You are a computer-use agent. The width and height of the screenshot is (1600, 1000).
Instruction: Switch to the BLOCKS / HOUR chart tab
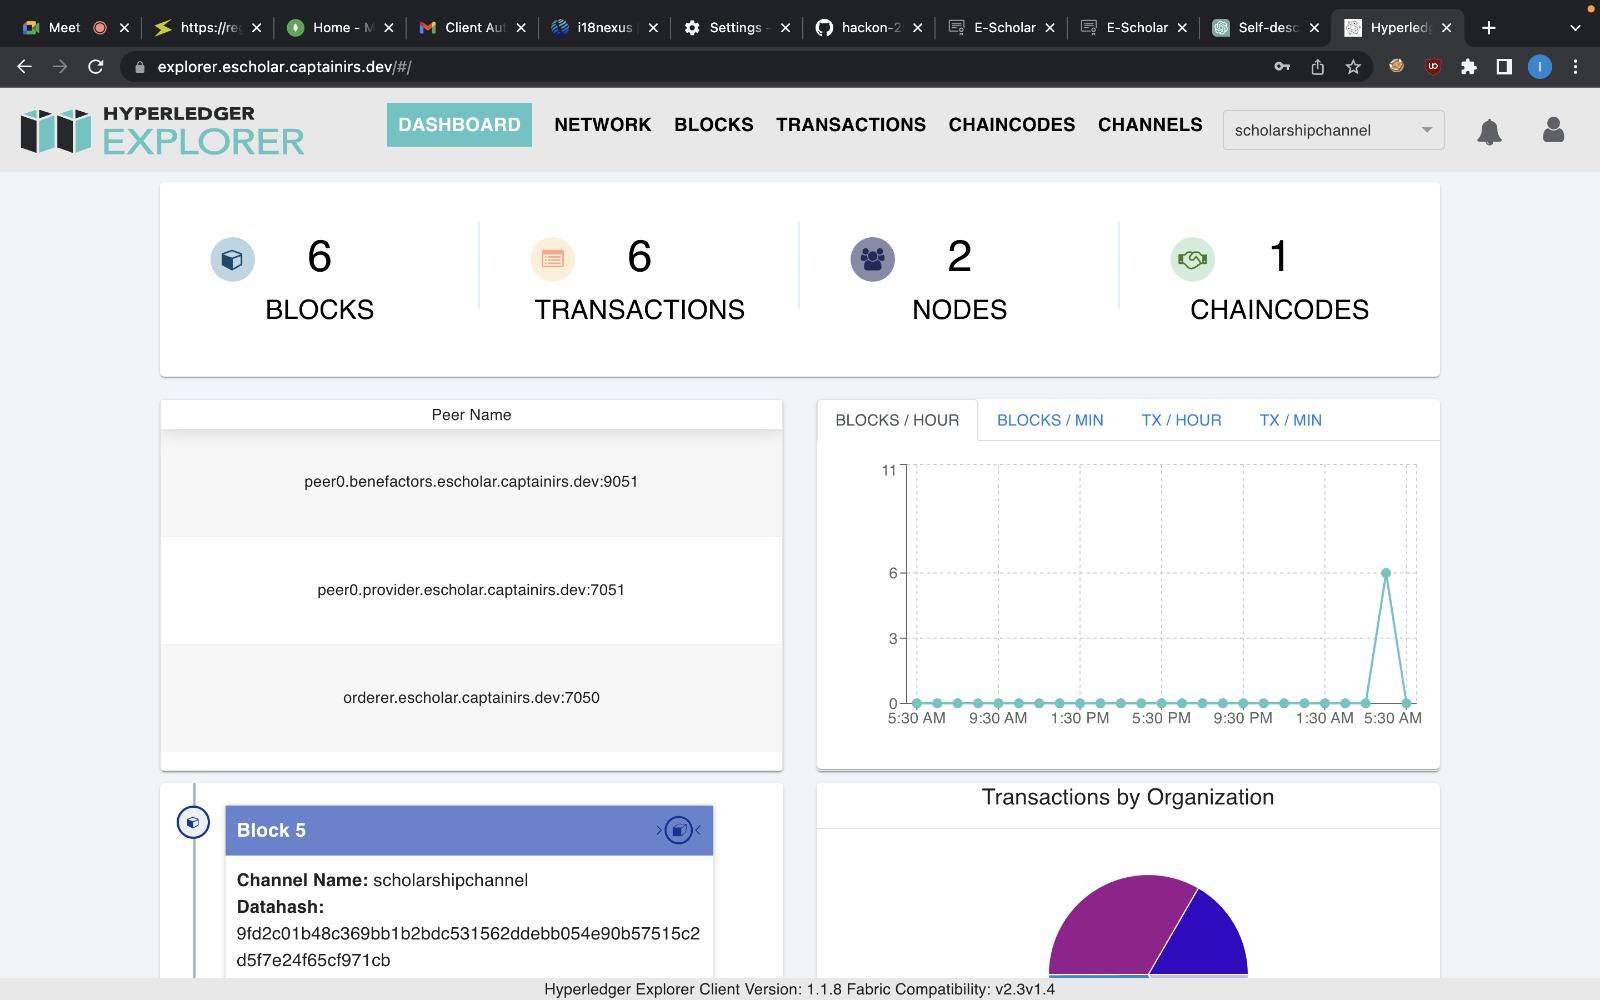tap(897, 420)
